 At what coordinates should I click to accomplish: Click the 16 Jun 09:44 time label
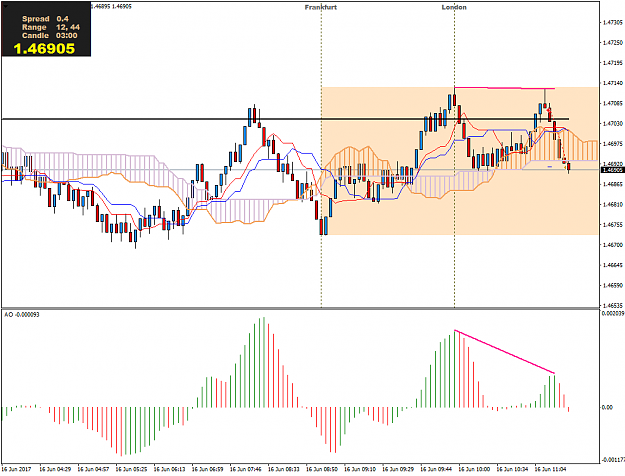(436, 469)
